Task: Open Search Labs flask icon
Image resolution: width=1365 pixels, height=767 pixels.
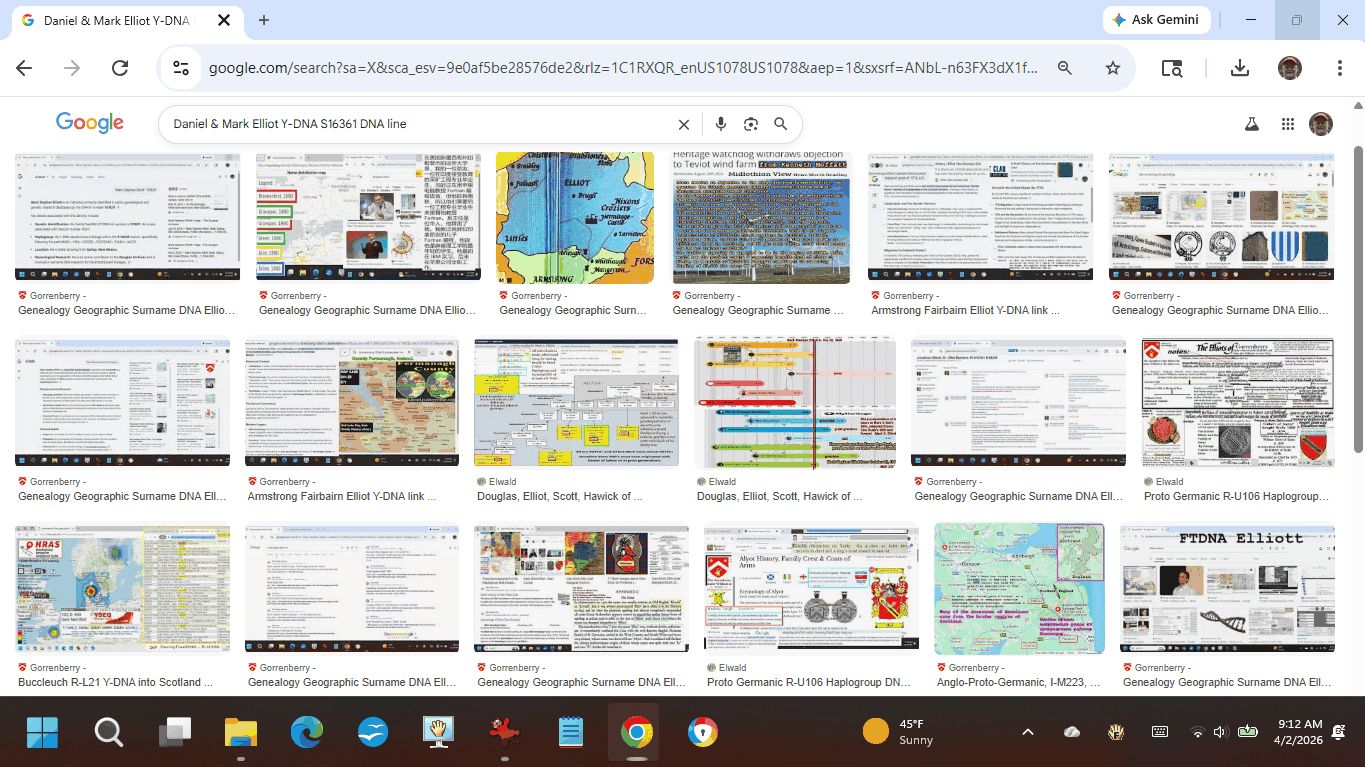Action: tap(1251, 124)
